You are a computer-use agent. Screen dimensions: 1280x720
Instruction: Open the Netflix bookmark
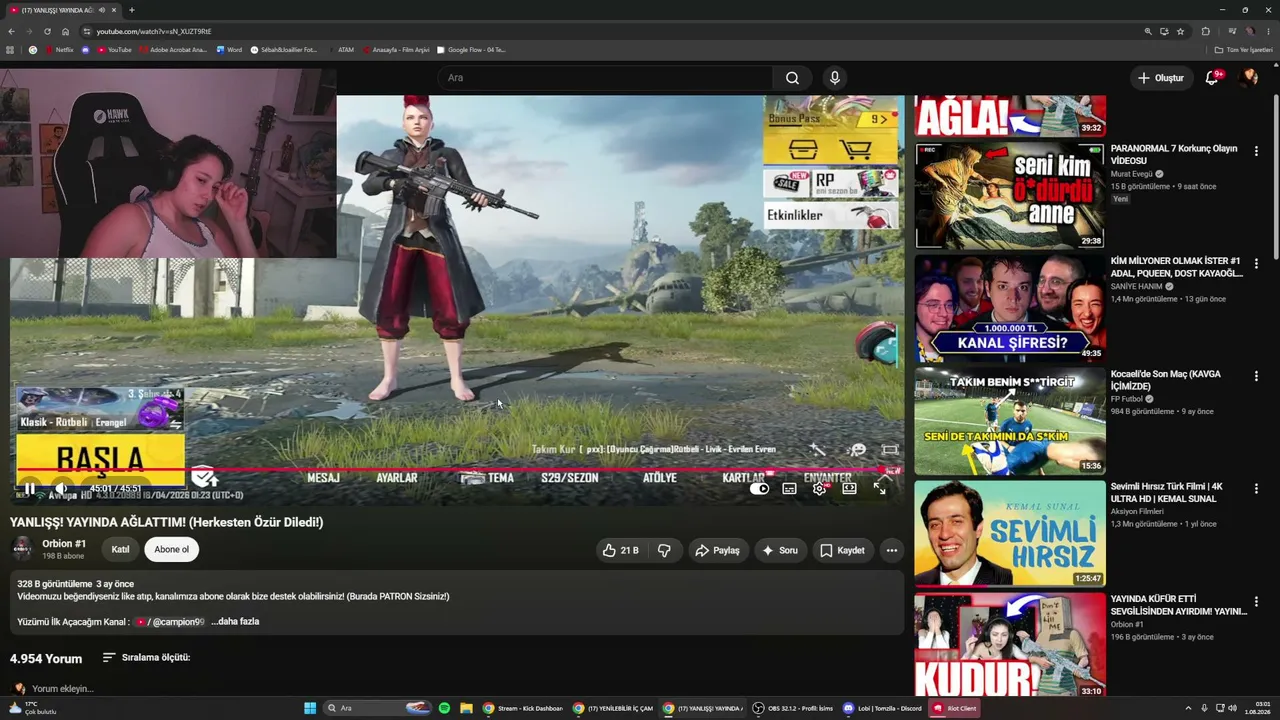pos(59,49)
